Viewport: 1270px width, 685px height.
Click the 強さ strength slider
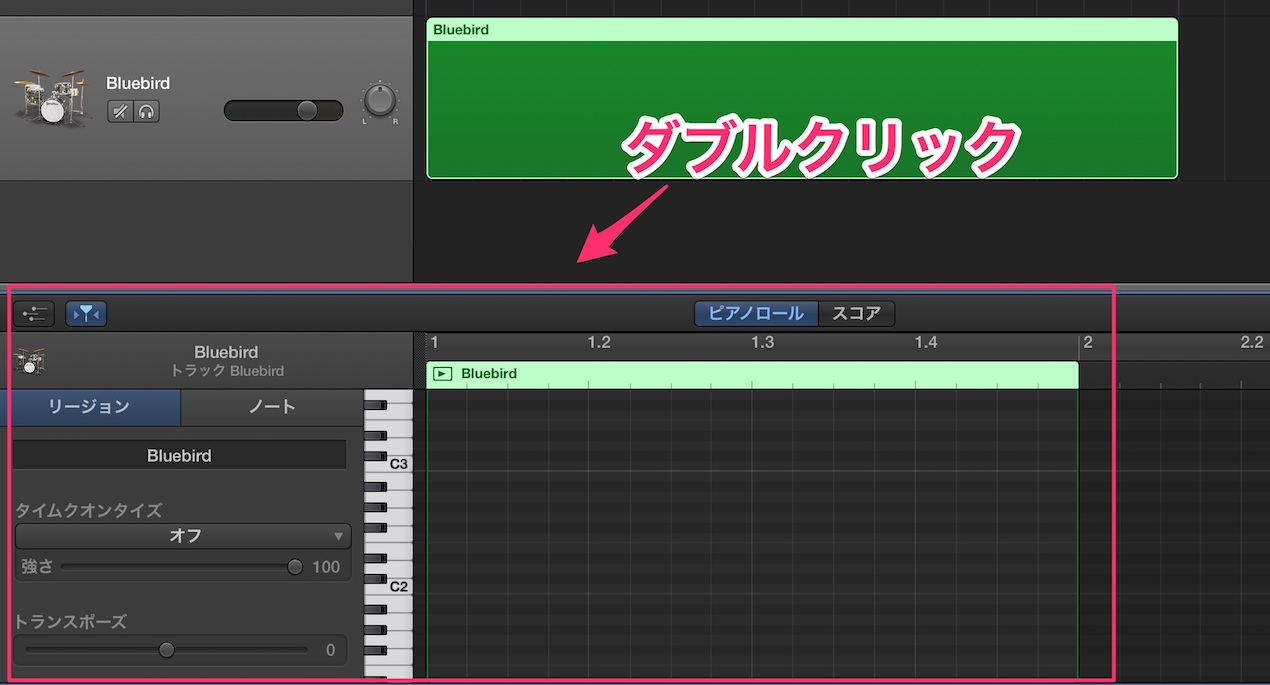click(x=180, y=567)
